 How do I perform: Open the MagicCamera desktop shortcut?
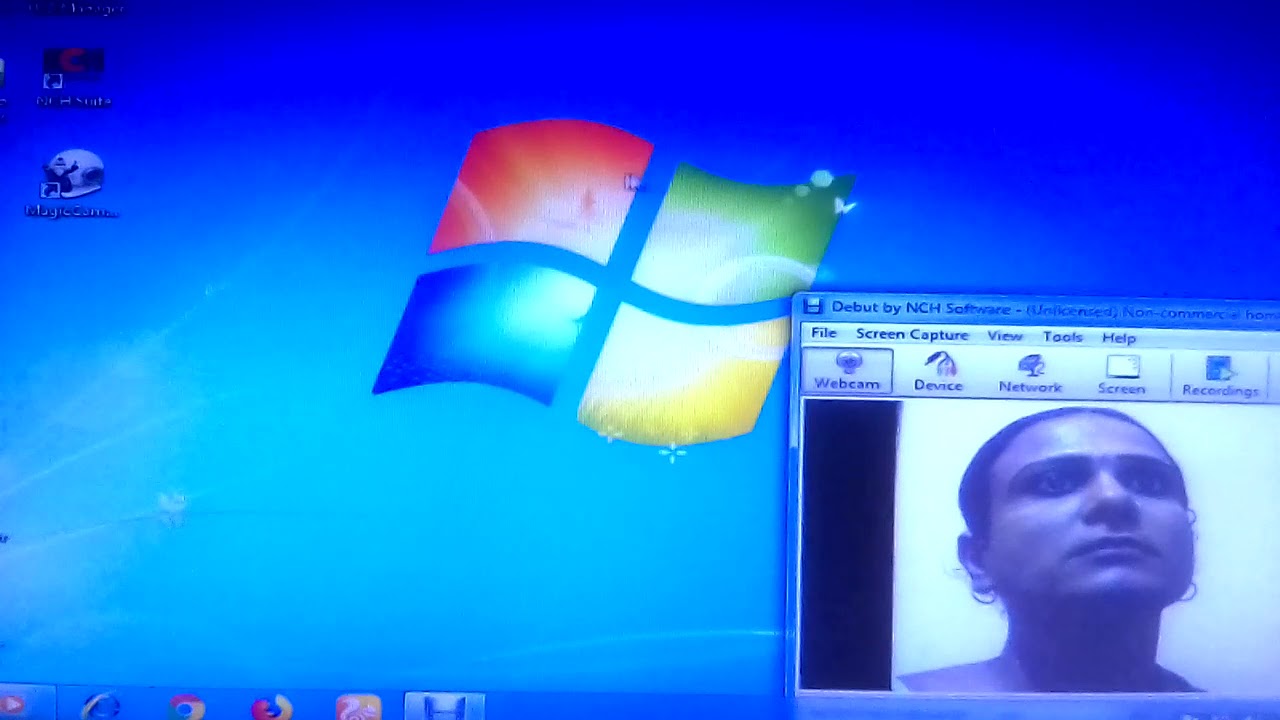click(72, 184)
